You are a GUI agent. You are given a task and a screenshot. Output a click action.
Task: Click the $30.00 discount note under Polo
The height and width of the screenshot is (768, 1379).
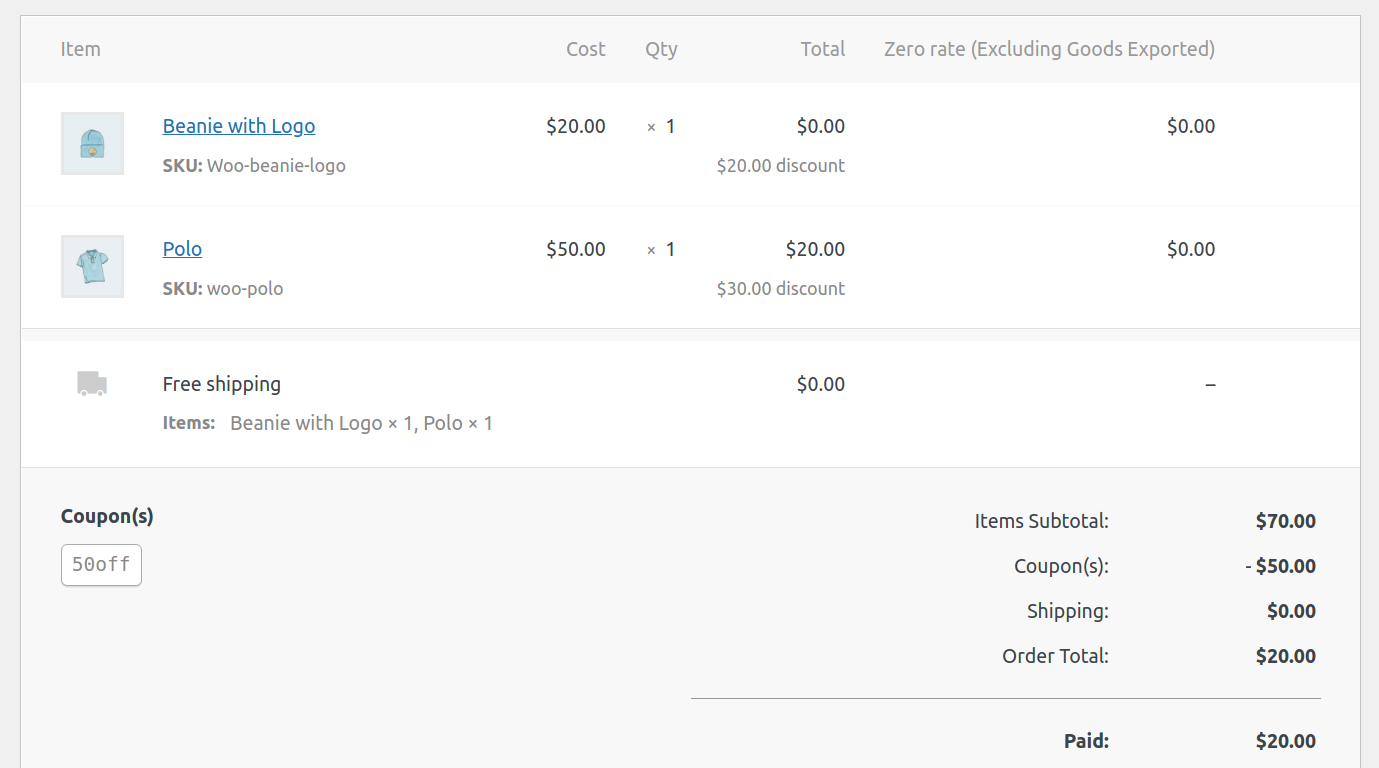[x=781, y=289]
